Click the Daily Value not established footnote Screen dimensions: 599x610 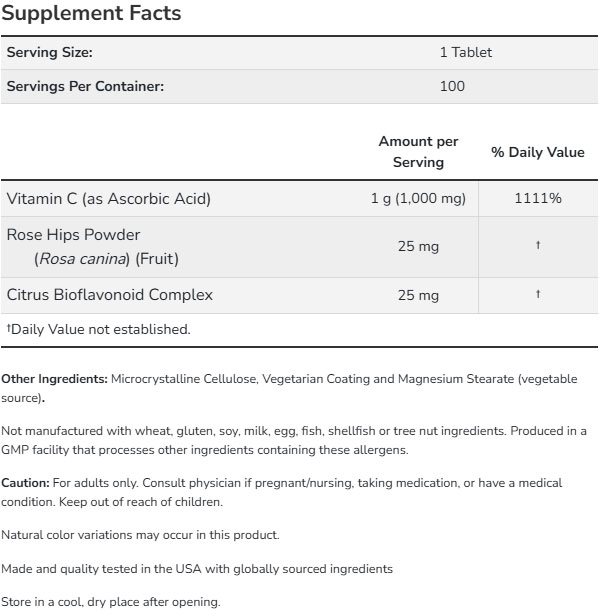click(98, 329)
